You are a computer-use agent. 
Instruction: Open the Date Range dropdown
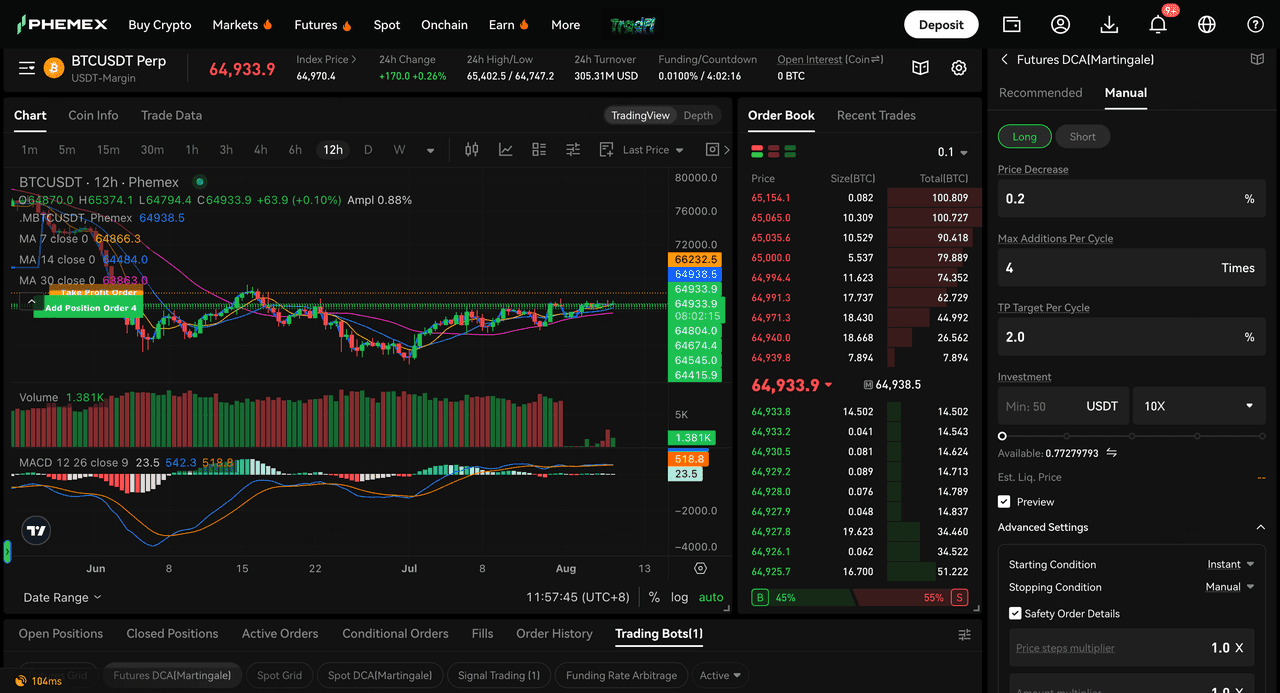pos(63,597)
